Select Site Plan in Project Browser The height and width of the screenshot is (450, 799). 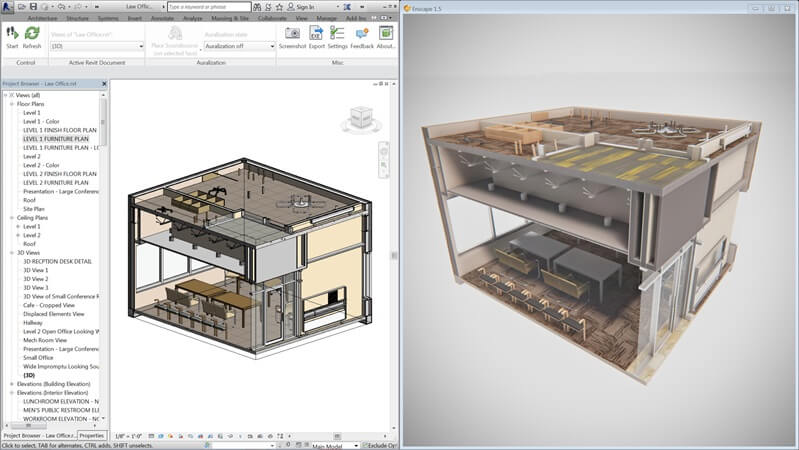[34, 209]
